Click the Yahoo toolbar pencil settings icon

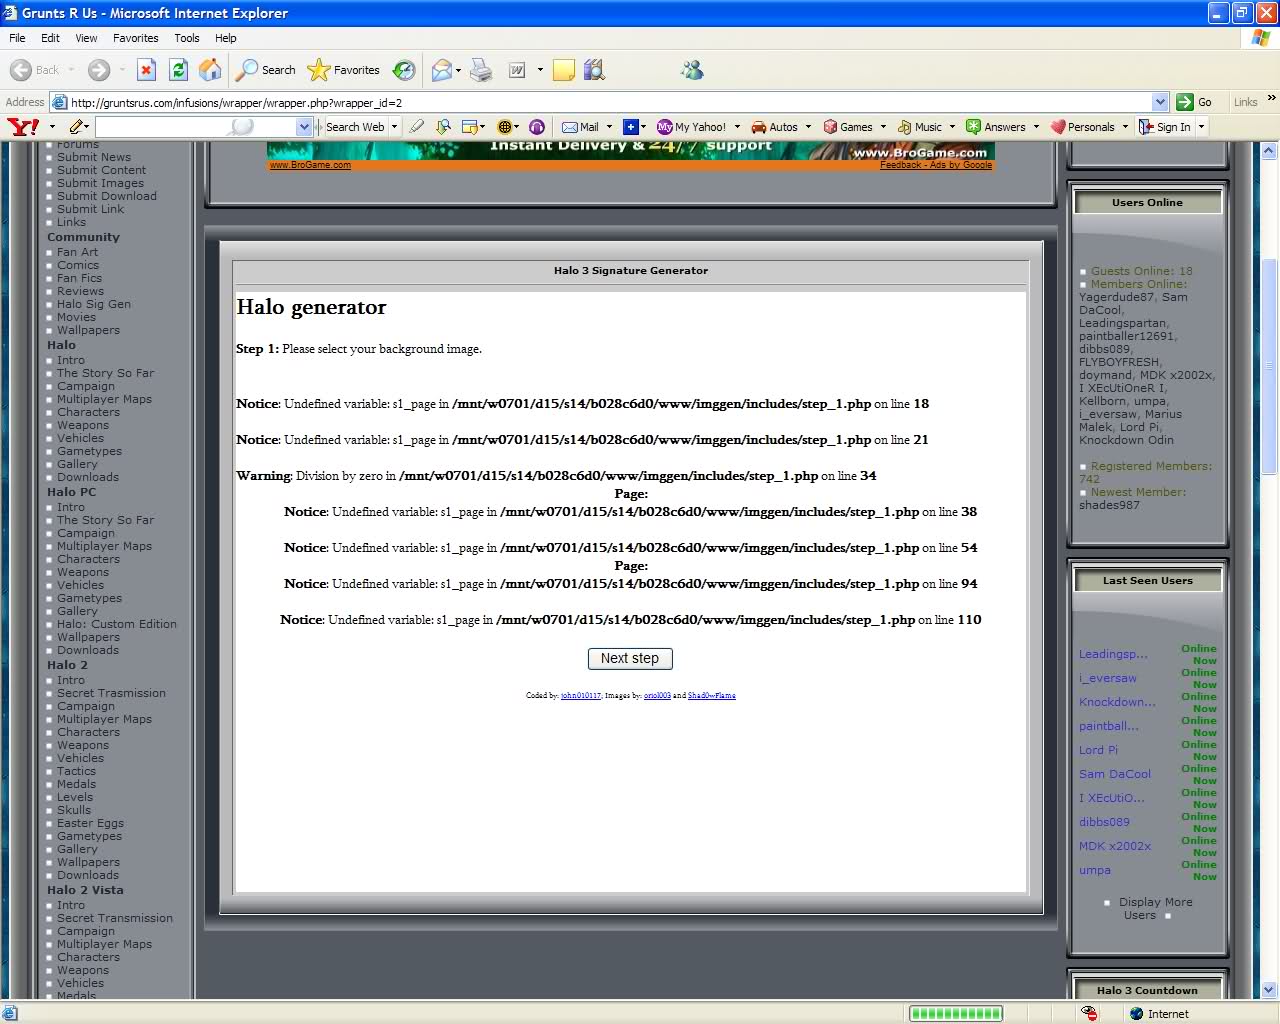tap(76, 127)
